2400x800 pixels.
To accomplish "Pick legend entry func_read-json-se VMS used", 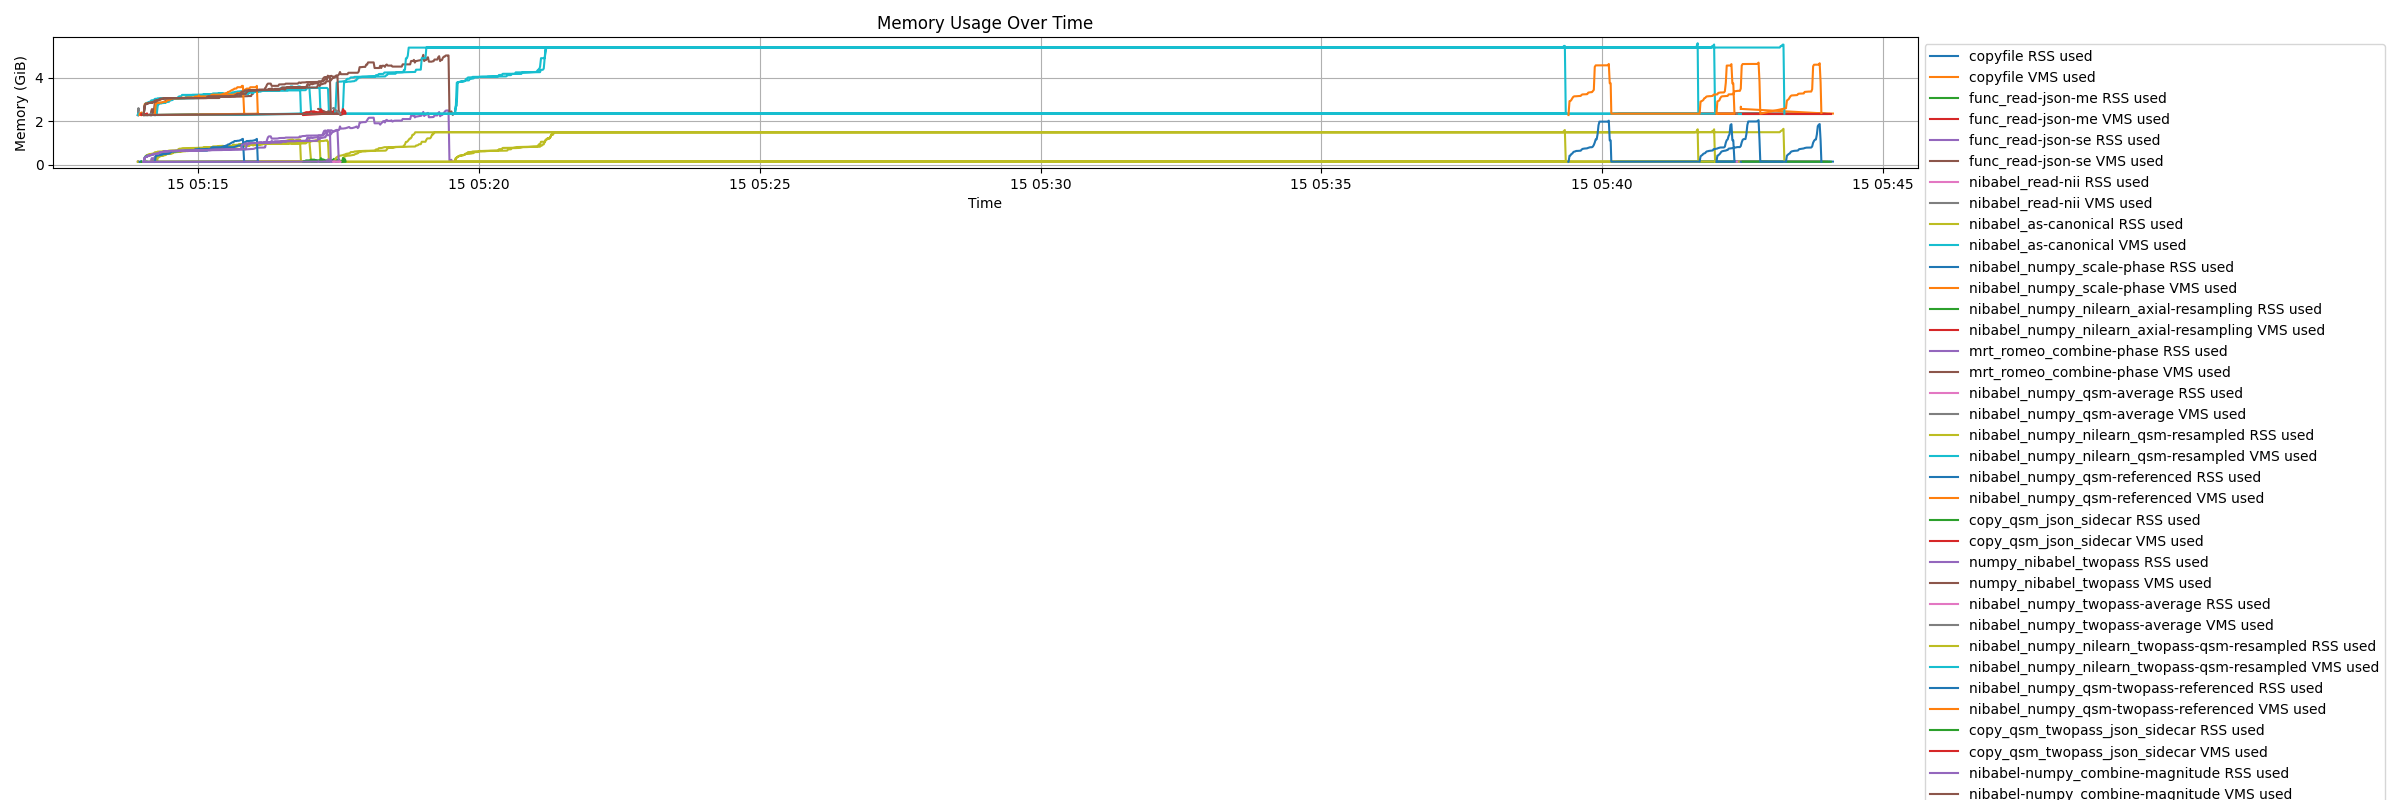I will click(x=2046, y=162).
